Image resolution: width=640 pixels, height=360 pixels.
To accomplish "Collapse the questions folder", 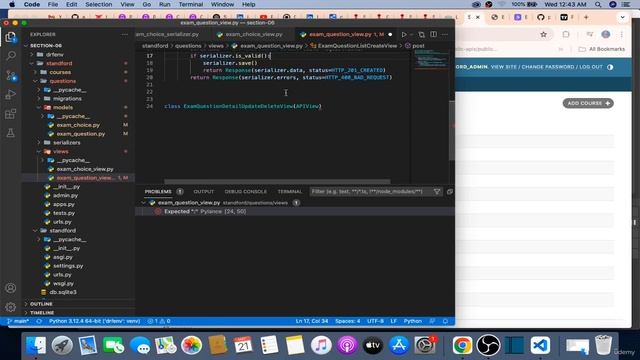I will tap(62, 81).
